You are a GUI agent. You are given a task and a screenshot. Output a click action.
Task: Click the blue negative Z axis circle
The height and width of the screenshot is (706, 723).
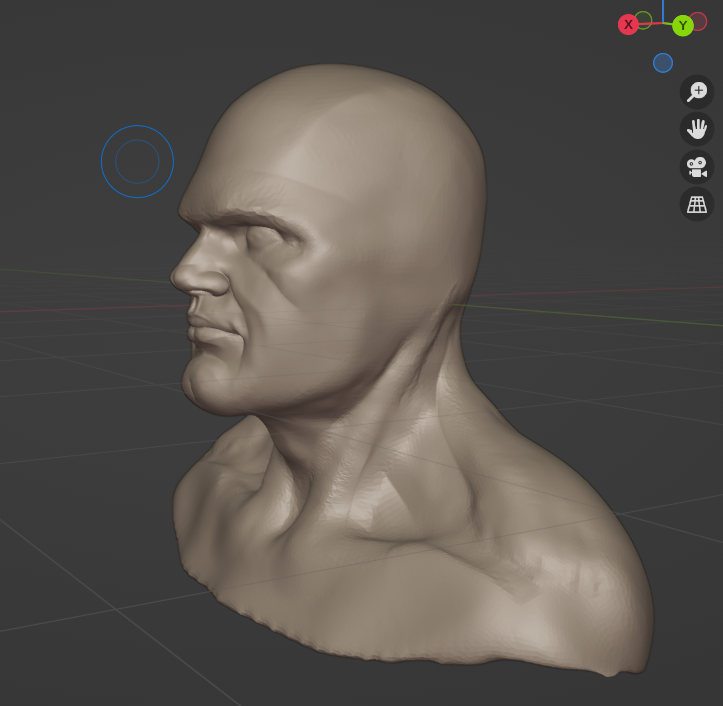(x=663, y=63)
